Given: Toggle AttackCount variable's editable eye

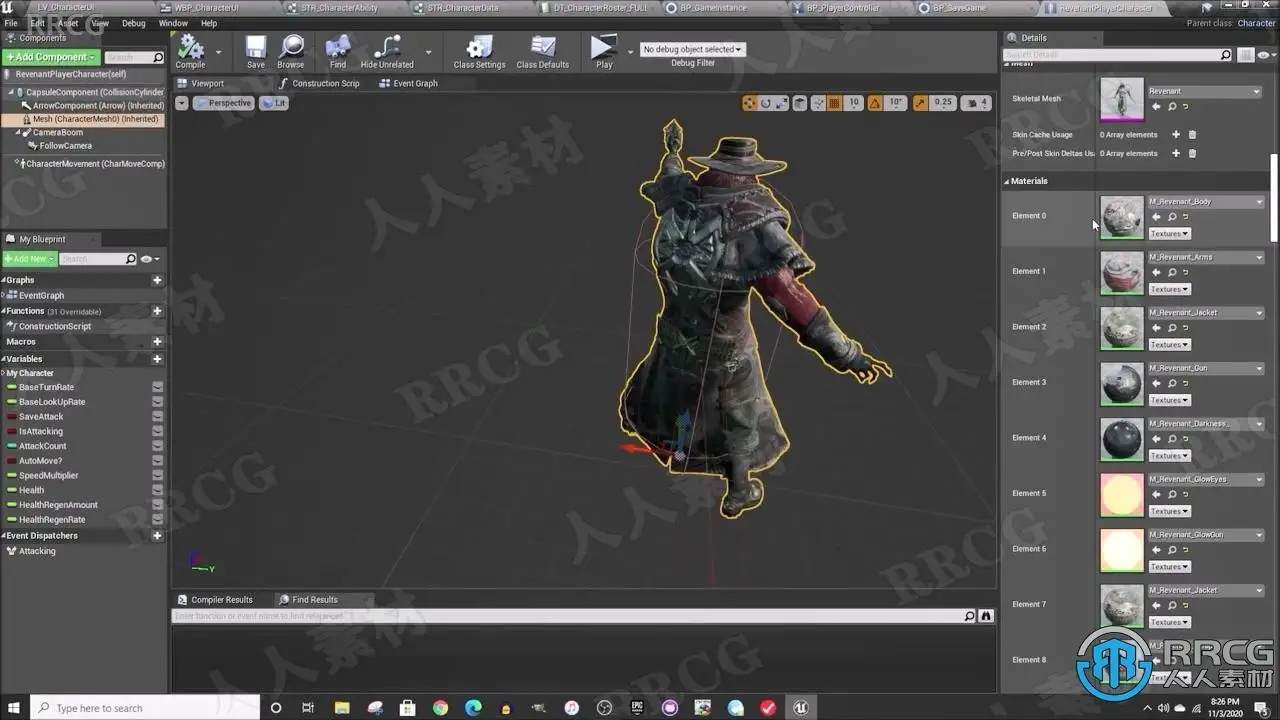Looking at the screenshot, I should (x=157, y=446).
